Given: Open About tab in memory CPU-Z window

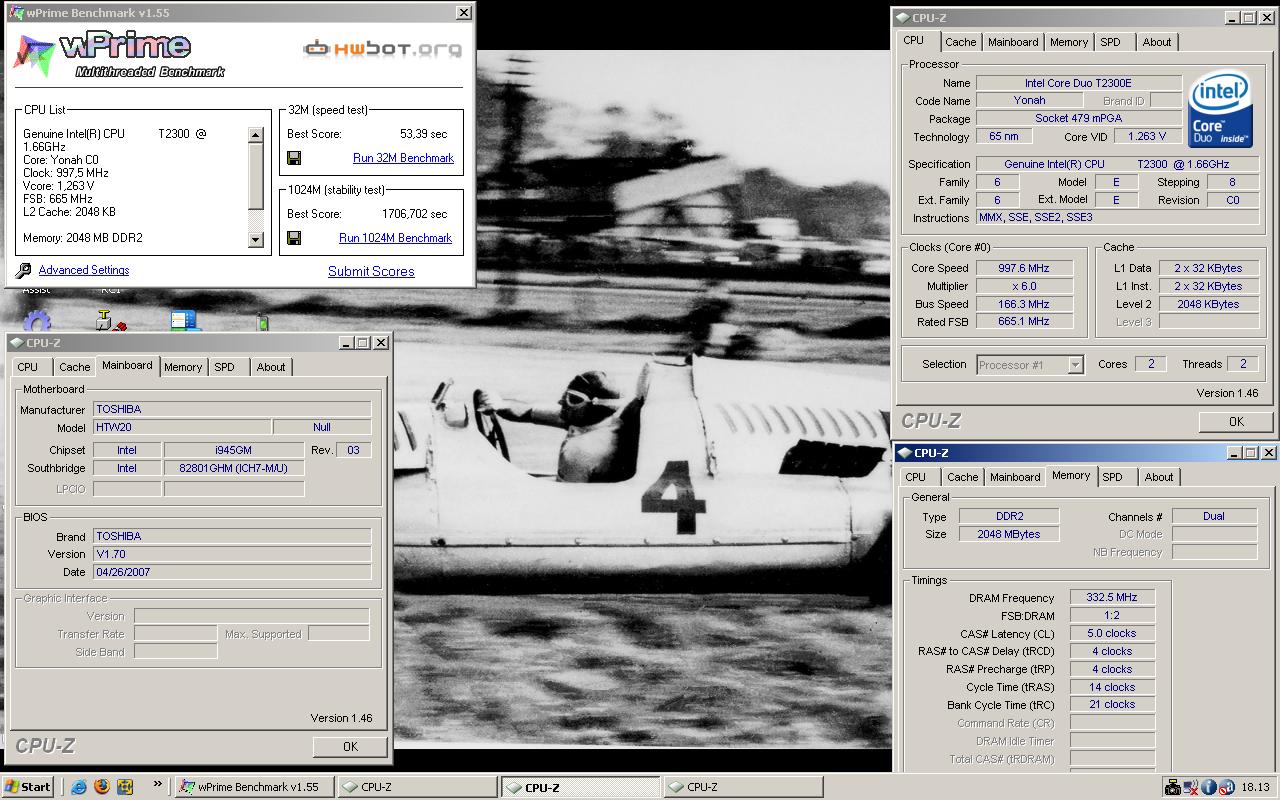Looking at the screenshot, I should click(x=1159, y=477).
